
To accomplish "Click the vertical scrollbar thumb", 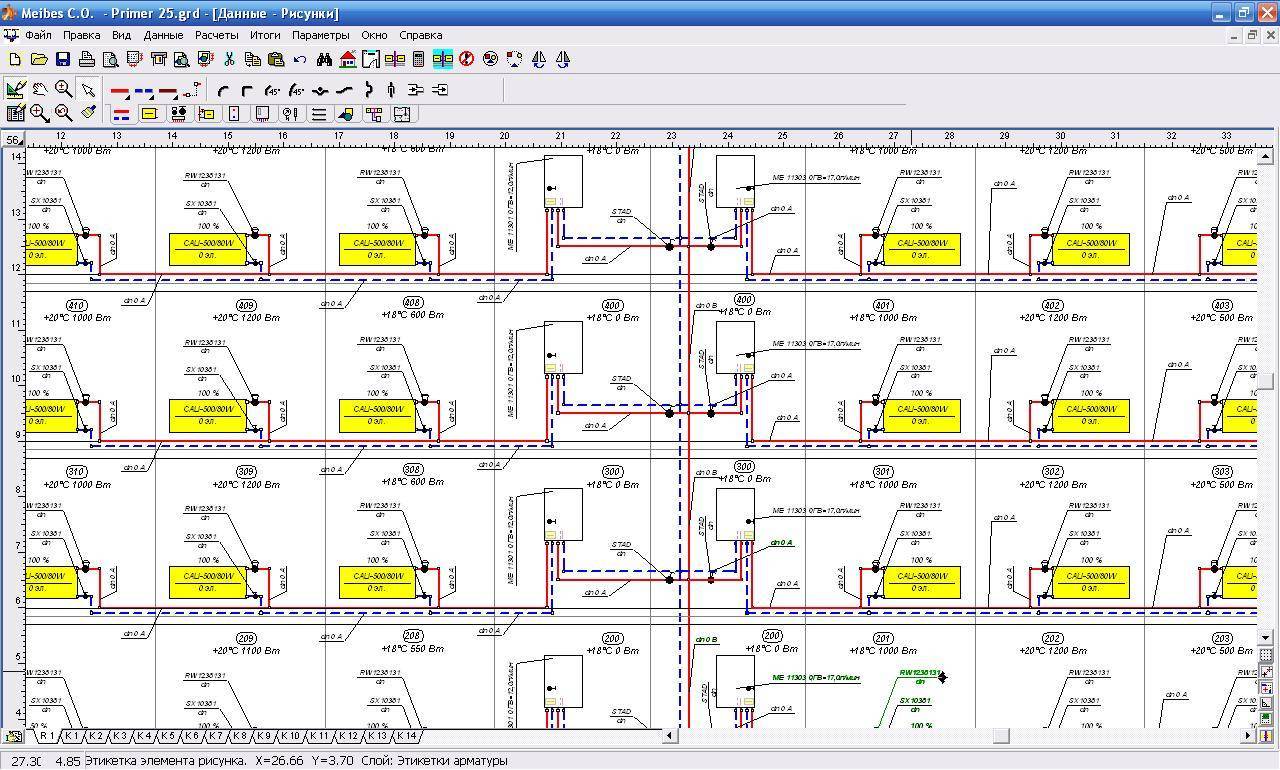I will click(1265, 381).
